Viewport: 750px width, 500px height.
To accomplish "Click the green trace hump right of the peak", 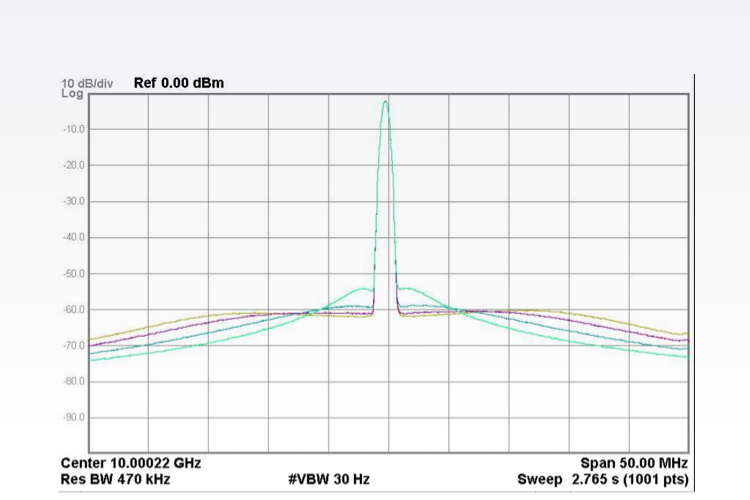I will point(412,289).
